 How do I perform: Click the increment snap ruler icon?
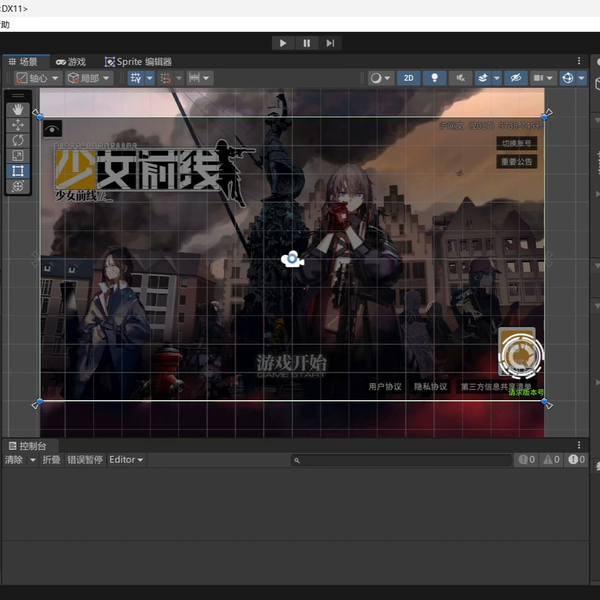pos(194,78)
